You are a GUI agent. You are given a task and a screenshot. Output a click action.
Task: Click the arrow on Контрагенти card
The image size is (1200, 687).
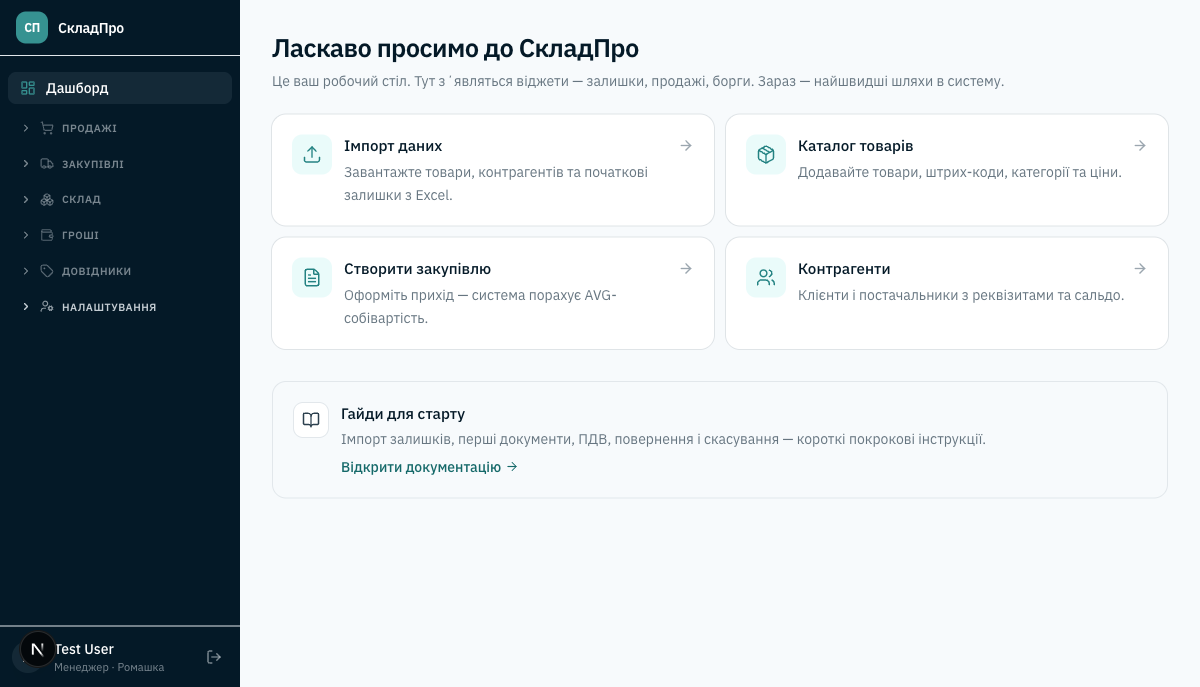1140,269
